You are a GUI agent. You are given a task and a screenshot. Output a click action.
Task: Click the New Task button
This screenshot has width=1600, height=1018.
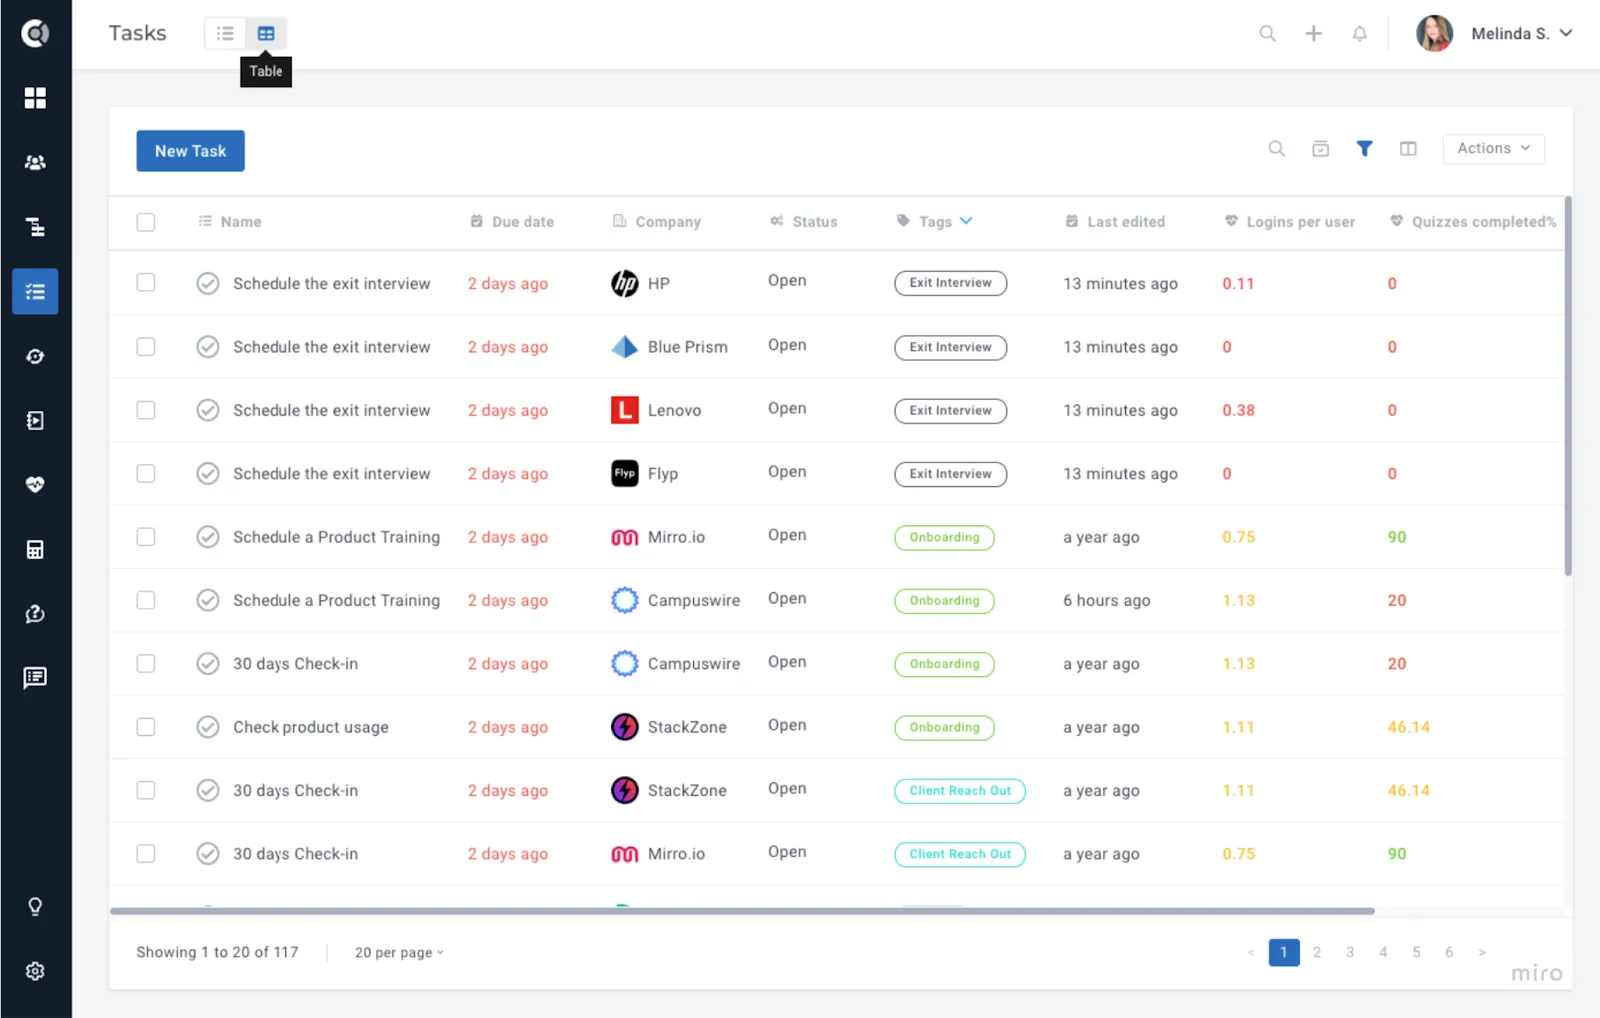point(191,151)
